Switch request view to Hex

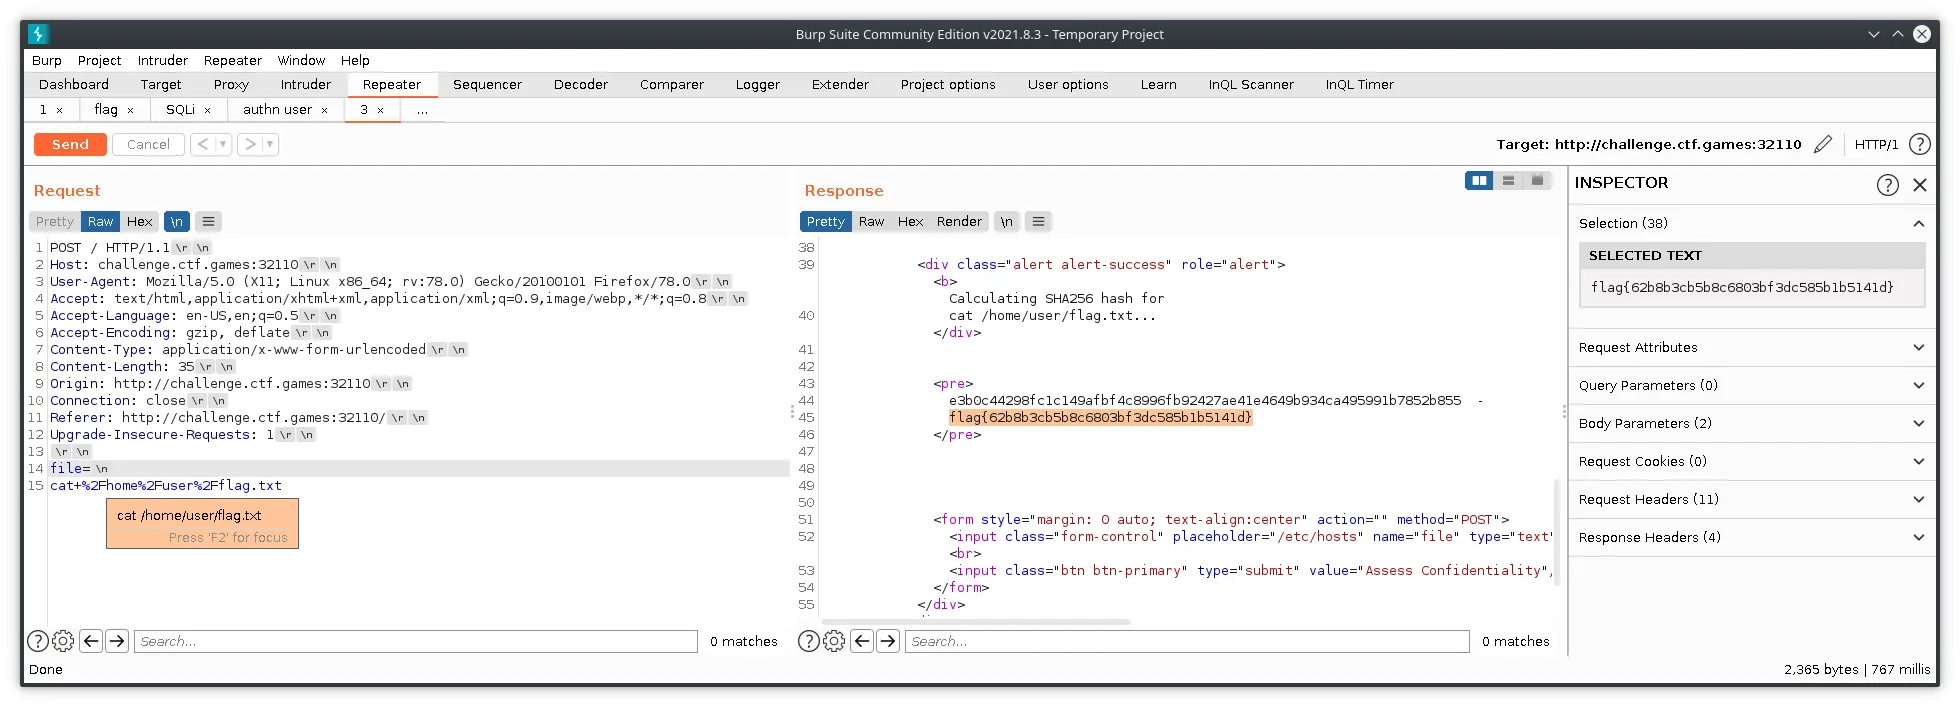coord(139,221)
